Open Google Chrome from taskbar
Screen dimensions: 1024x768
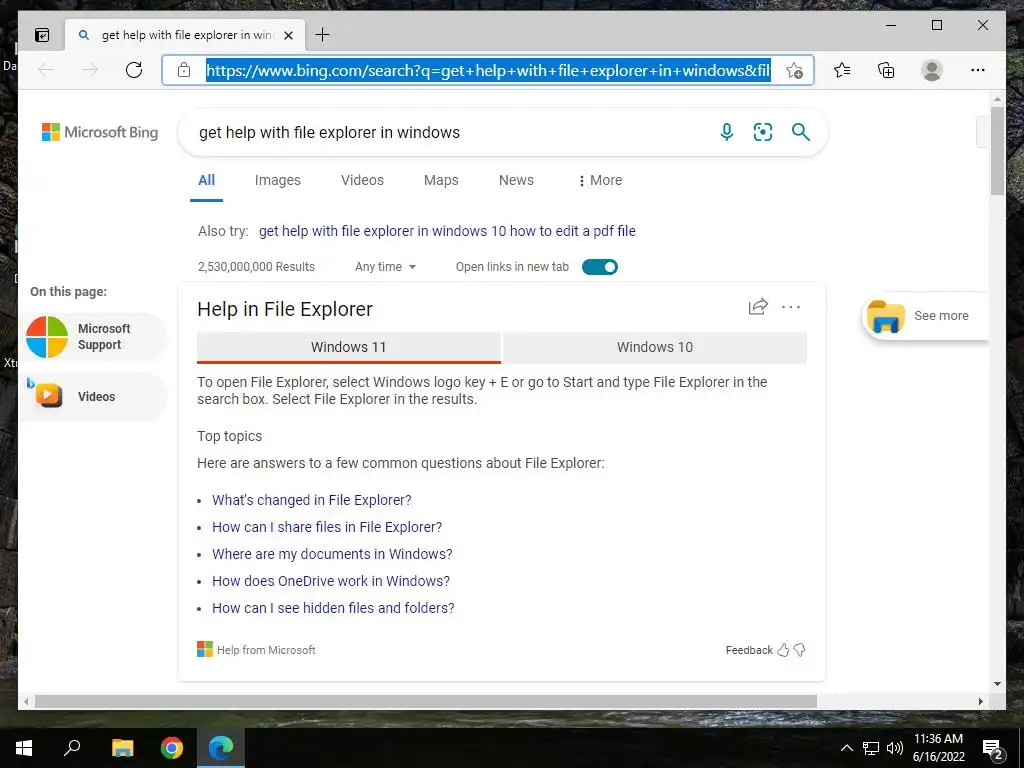(172, 748)
